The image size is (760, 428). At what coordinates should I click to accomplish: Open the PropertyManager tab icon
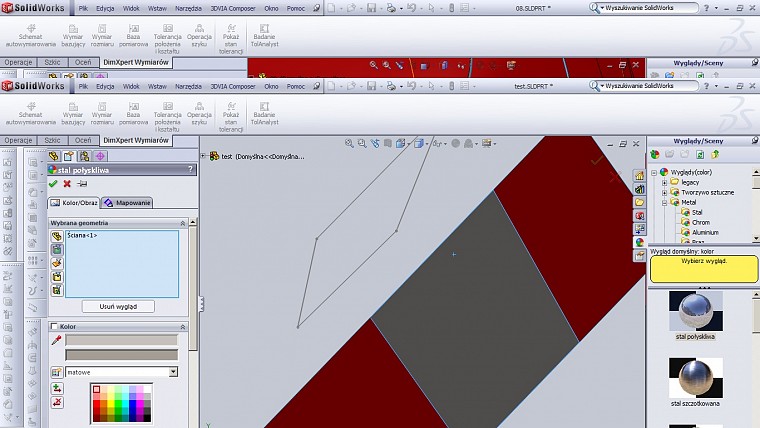click(x=69, y=156)
